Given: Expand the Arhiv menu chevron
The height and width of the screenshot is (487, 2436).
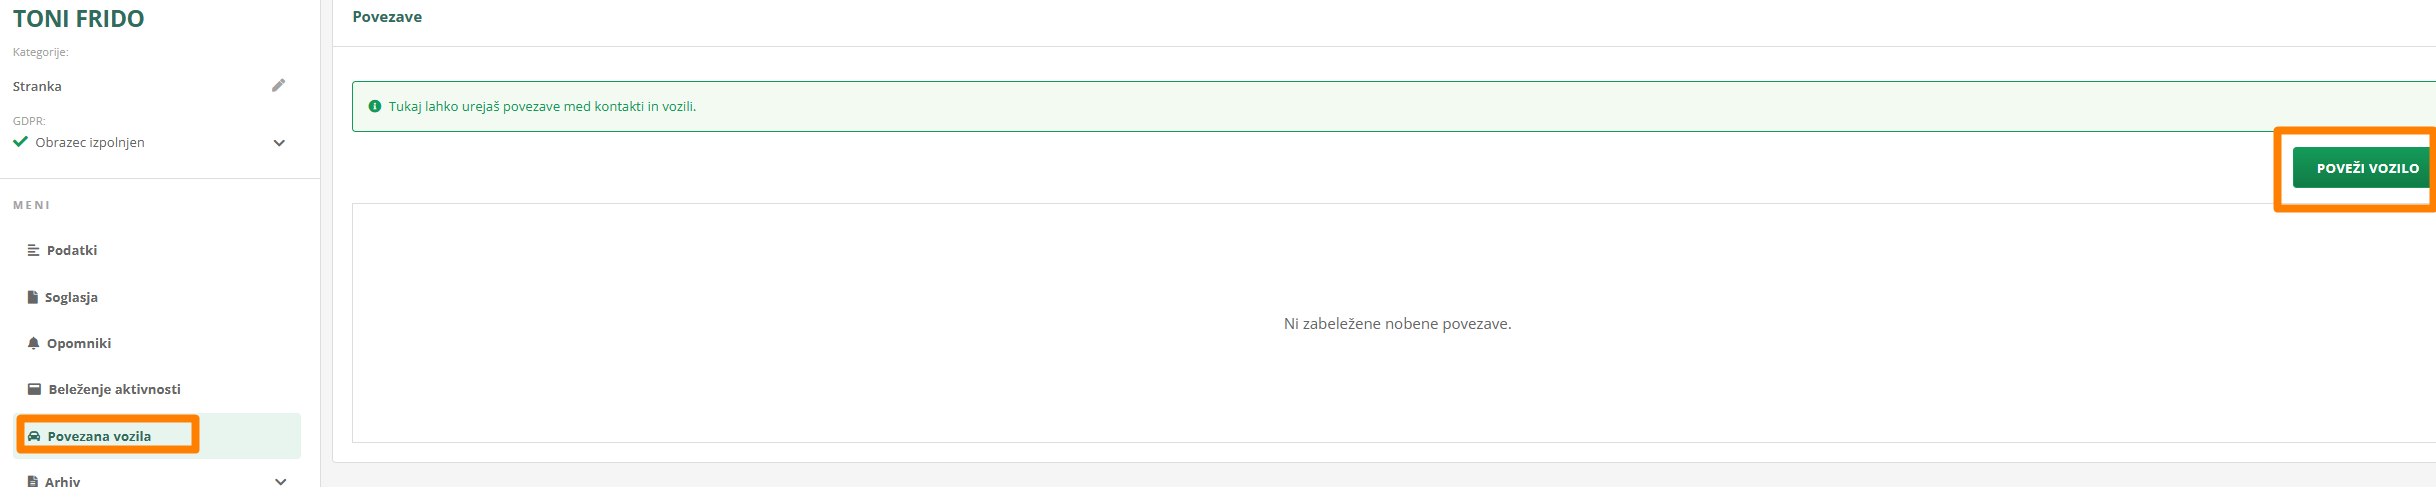Looking at the screenshot, I should (280, 481).
